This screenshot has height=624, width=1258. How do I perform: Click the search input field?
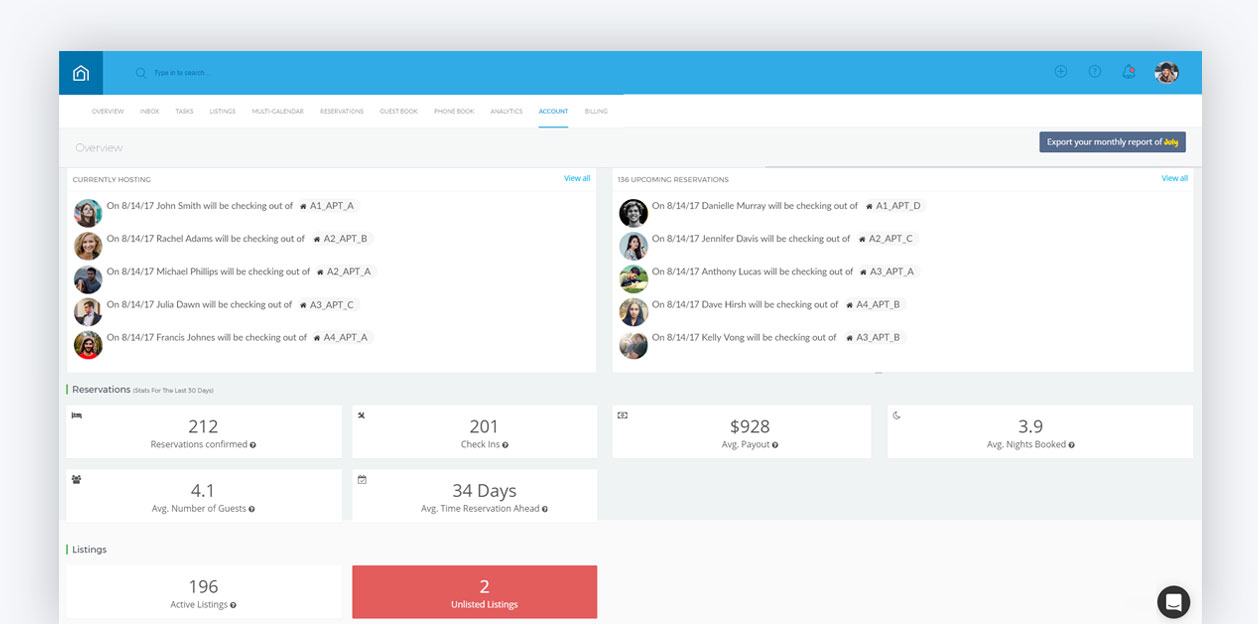click(200, 72)
